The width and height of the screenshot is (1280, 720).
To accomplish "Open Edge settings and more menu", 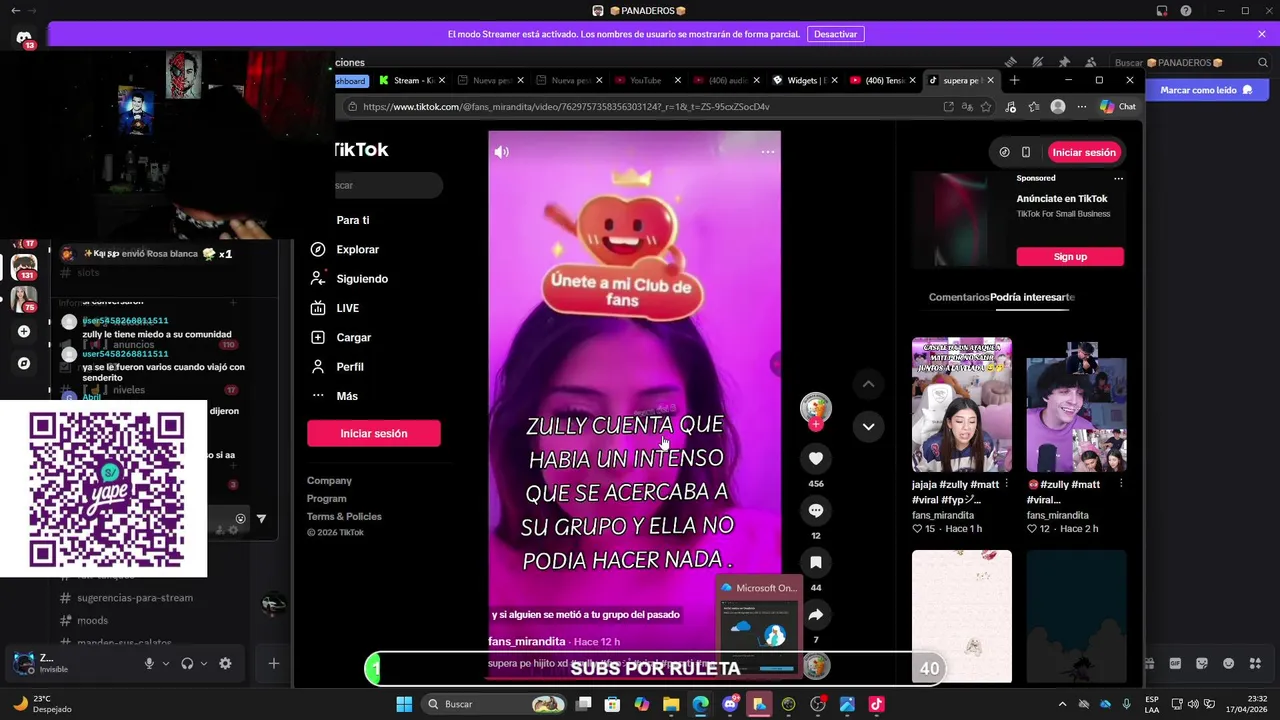I will (1081, 106).
